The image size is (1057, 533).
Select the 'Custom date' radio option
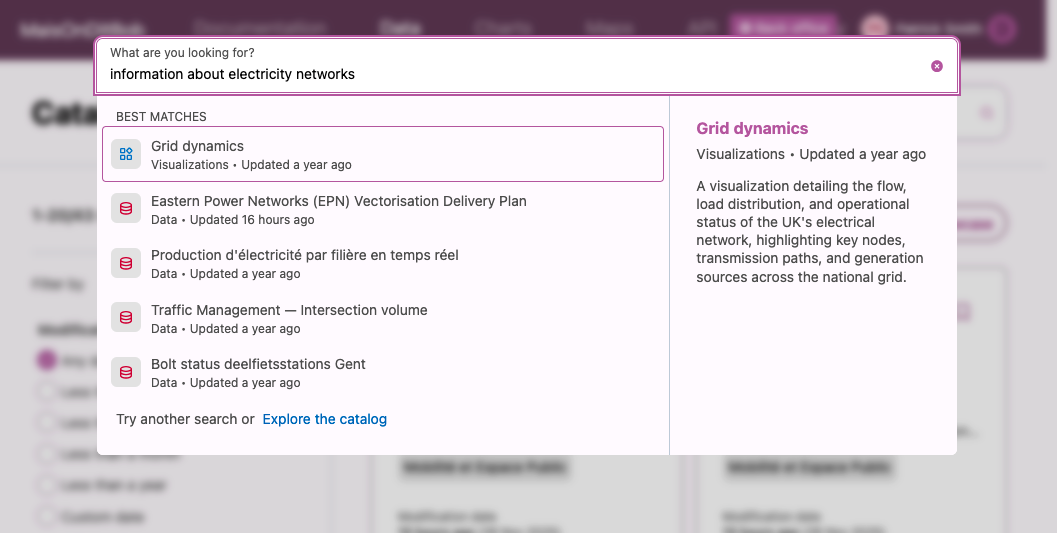pos(46,517)
